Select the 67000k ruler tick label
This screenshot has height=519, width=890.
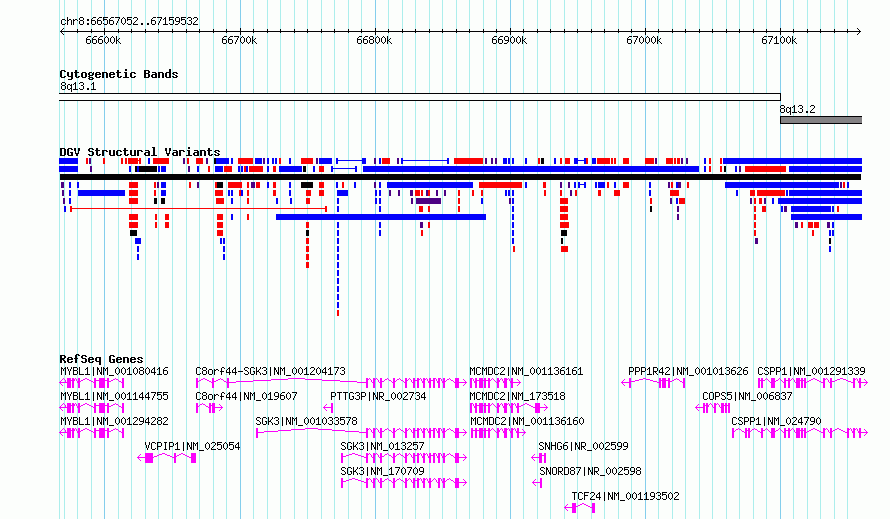(644, 40)
